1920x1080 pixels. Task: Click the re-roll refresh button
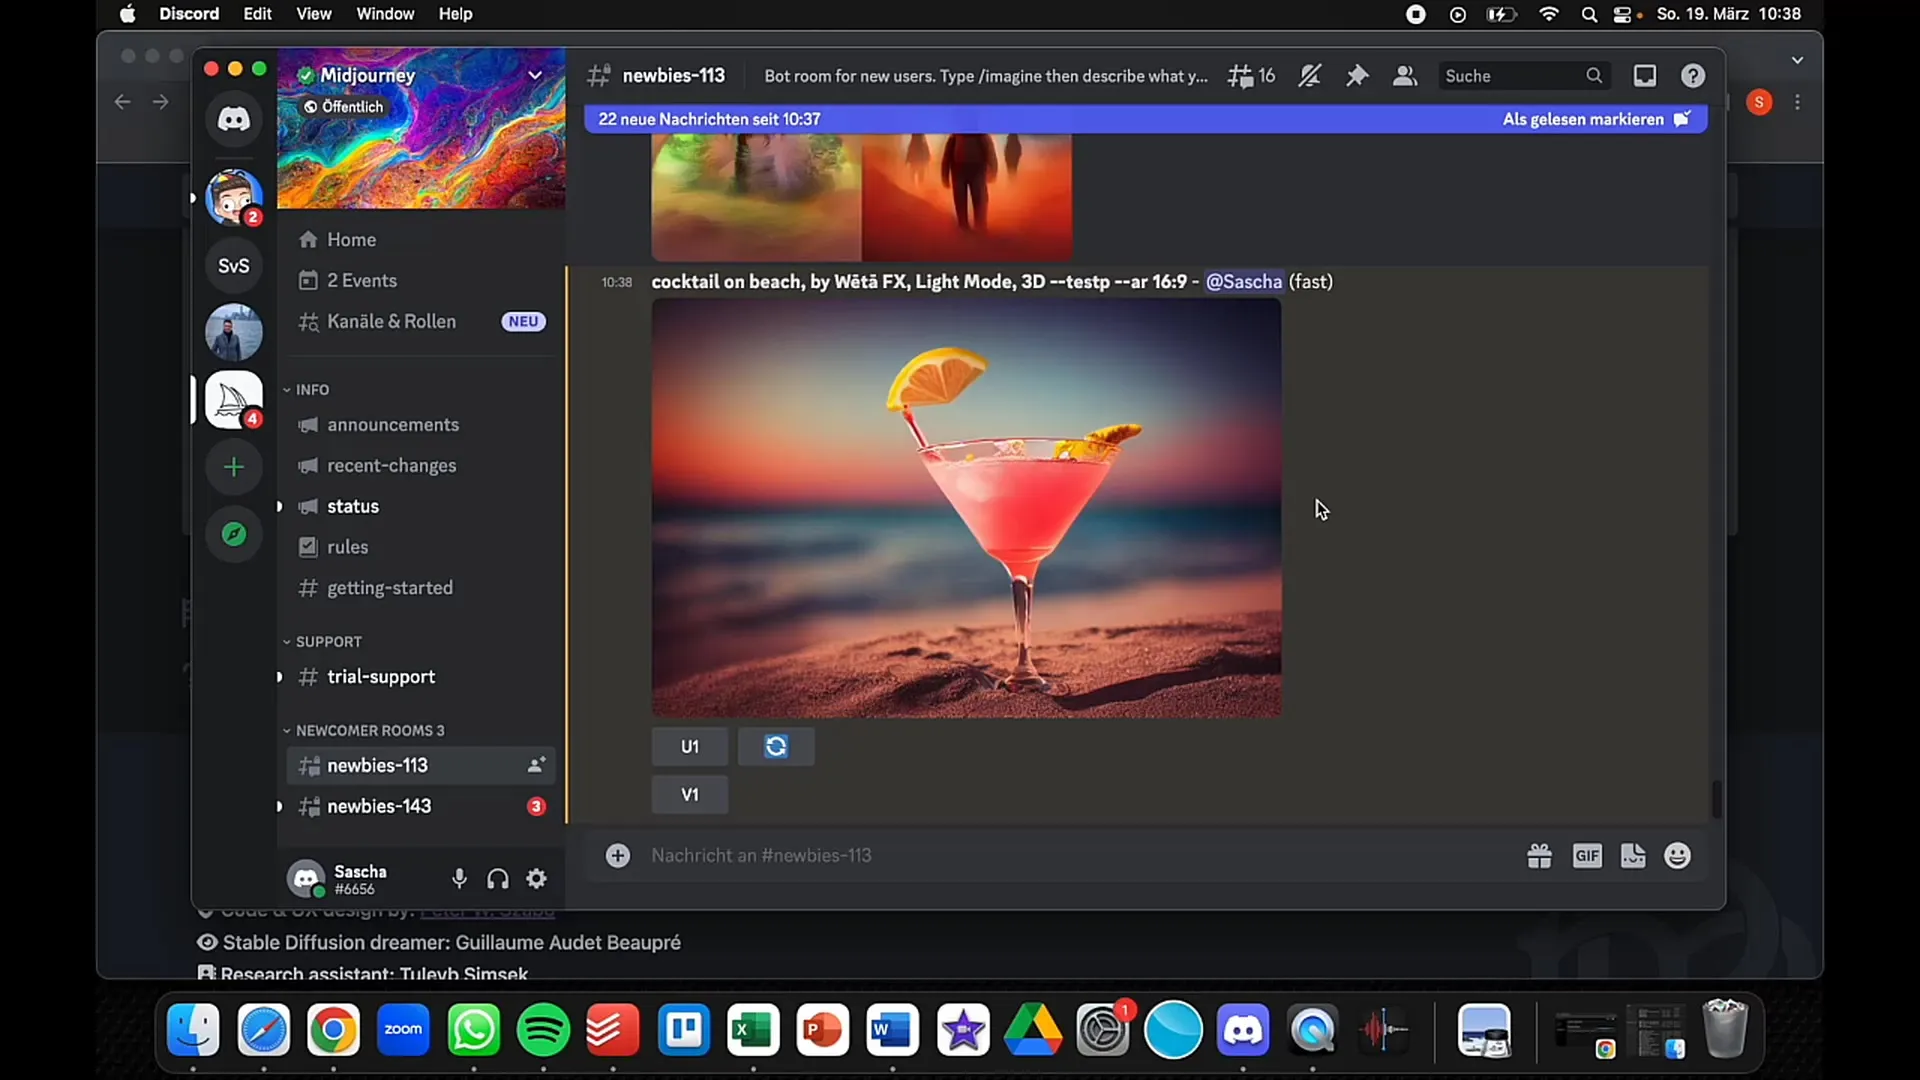point(776,747)
